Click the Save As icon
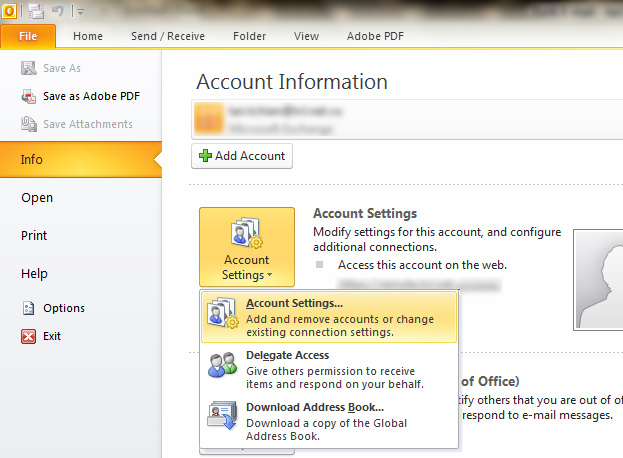 (x=29, y=68)
